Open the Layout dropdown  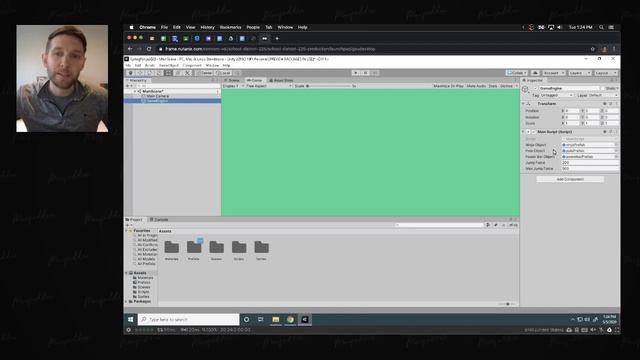point(606,73)
